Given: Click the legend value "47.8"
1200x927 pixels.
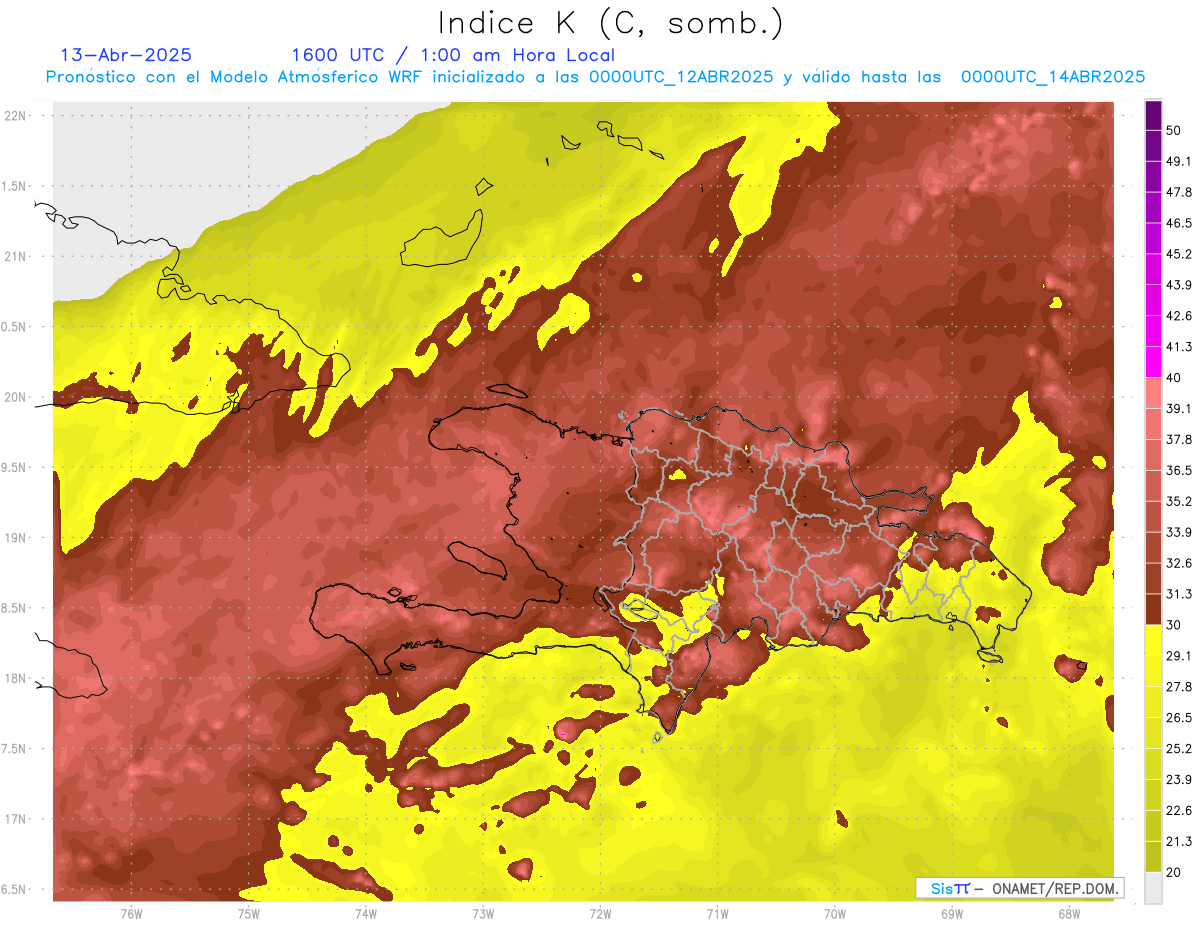Looking at the screenshot, I should pos(1179,192).
